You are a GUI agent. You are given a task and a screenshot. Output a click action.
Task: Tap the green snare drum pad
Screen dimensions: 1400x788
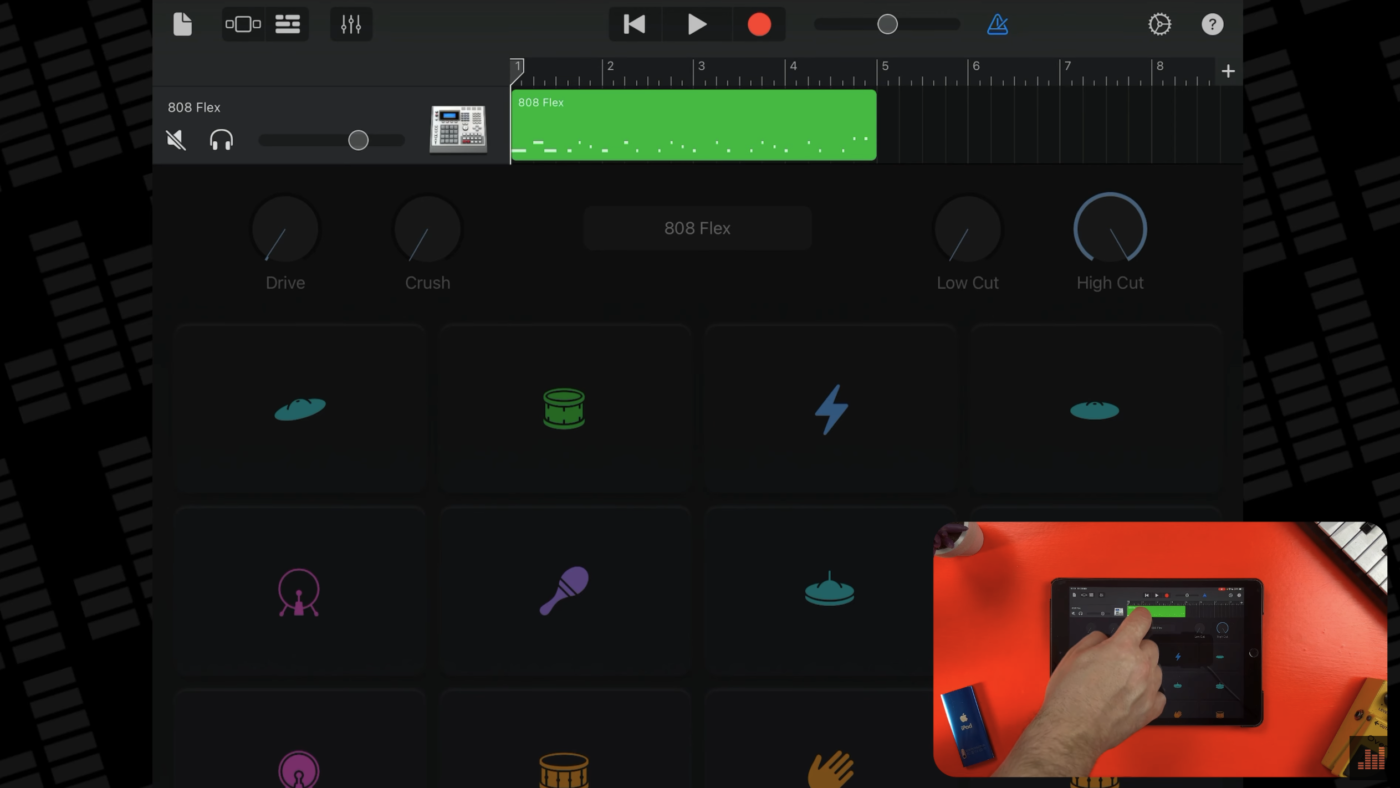[564, 408]
